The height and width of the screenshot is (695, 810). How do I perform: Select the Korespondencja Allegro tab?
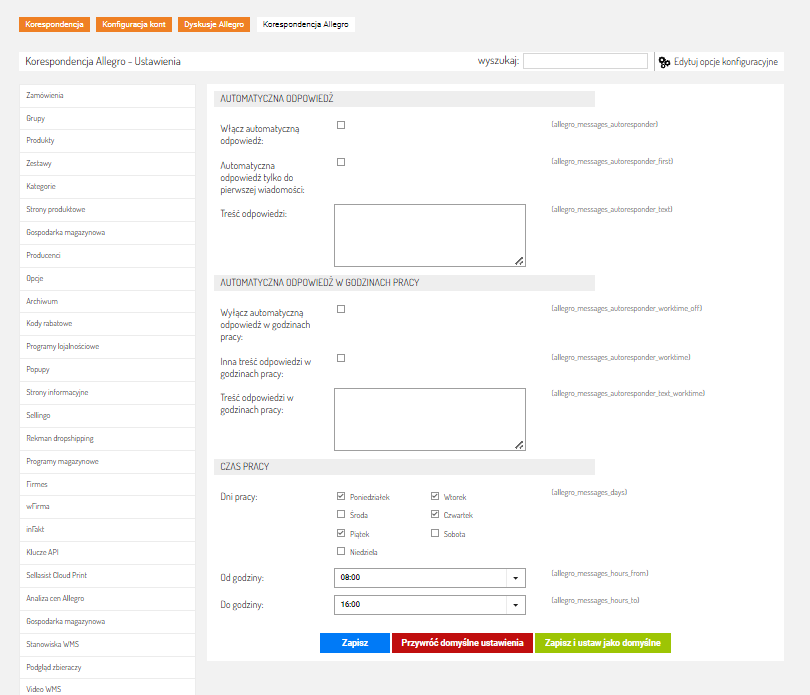coord(305,24)
